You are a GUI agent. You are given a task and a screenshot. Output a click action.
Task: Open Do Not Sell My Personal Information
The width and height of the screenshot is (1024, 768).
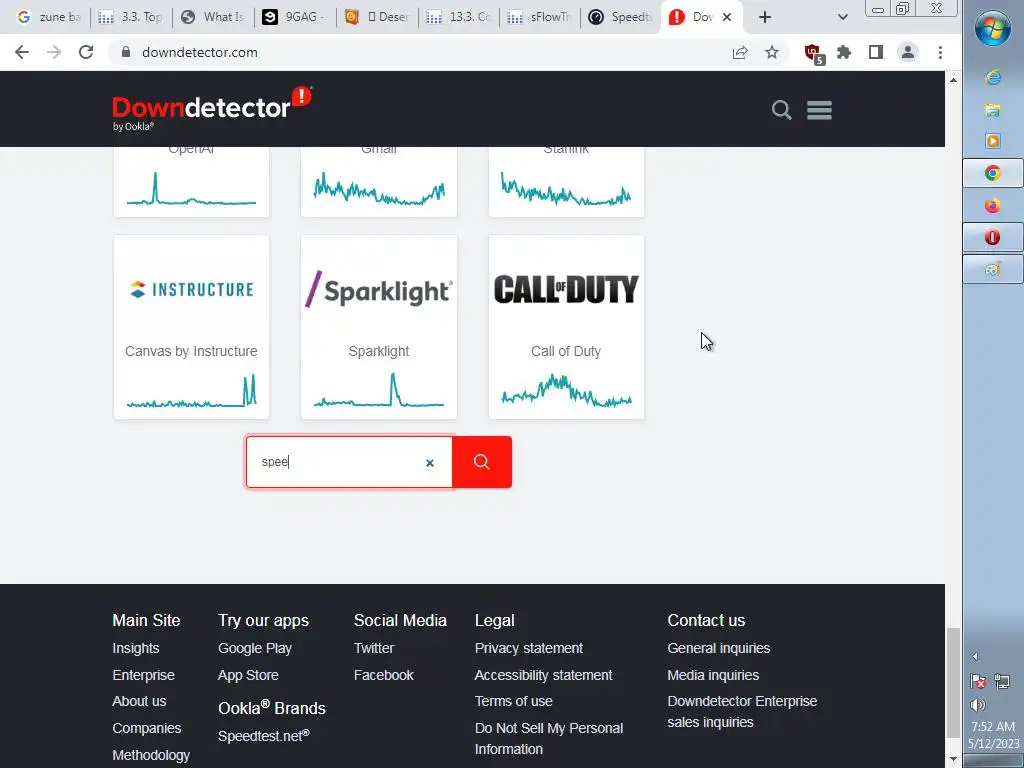[x=549, y=738]
